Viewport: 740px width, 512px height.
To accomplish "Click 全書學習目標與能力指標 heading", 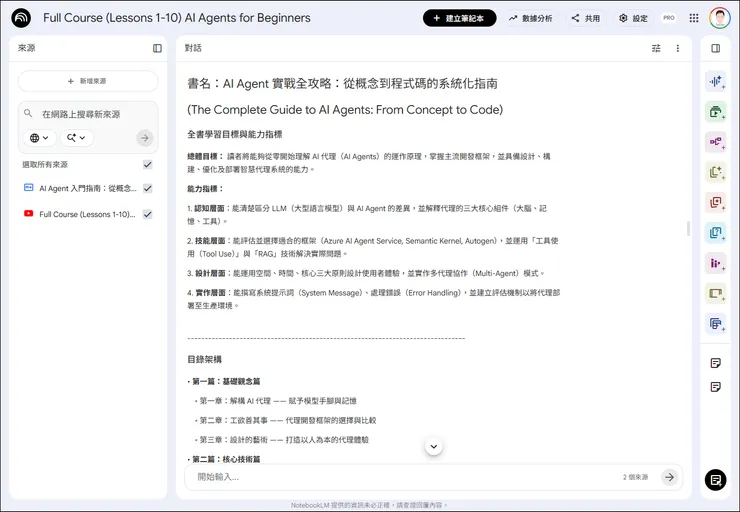I will (x=235, y=134).
